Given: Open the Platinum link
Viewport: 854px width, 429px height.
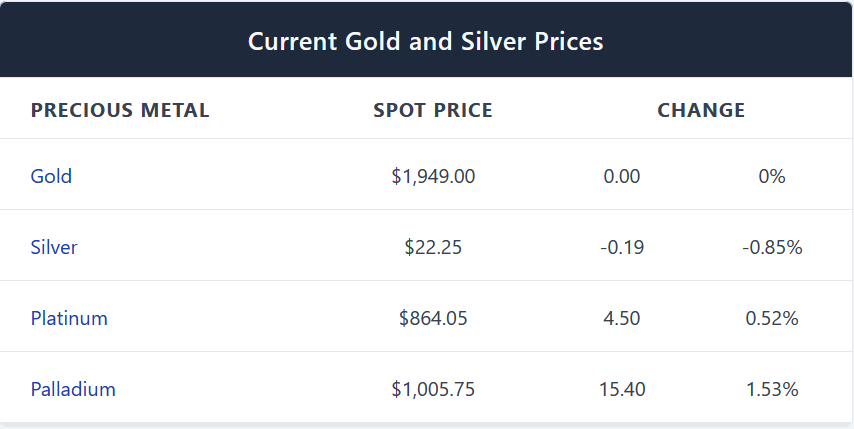Looking at the screenshot, I should (69, 318).
